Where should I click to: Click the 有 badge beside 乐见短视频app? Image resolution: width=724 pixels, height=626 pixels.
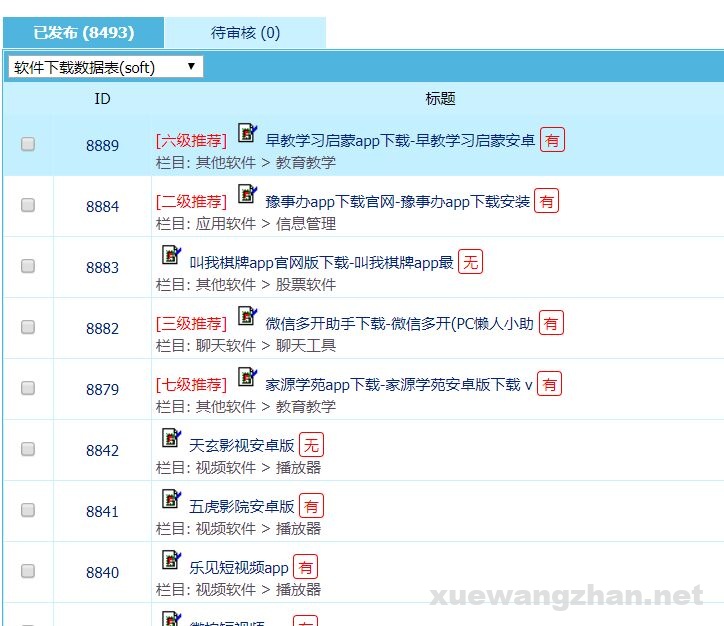[306, 566]
